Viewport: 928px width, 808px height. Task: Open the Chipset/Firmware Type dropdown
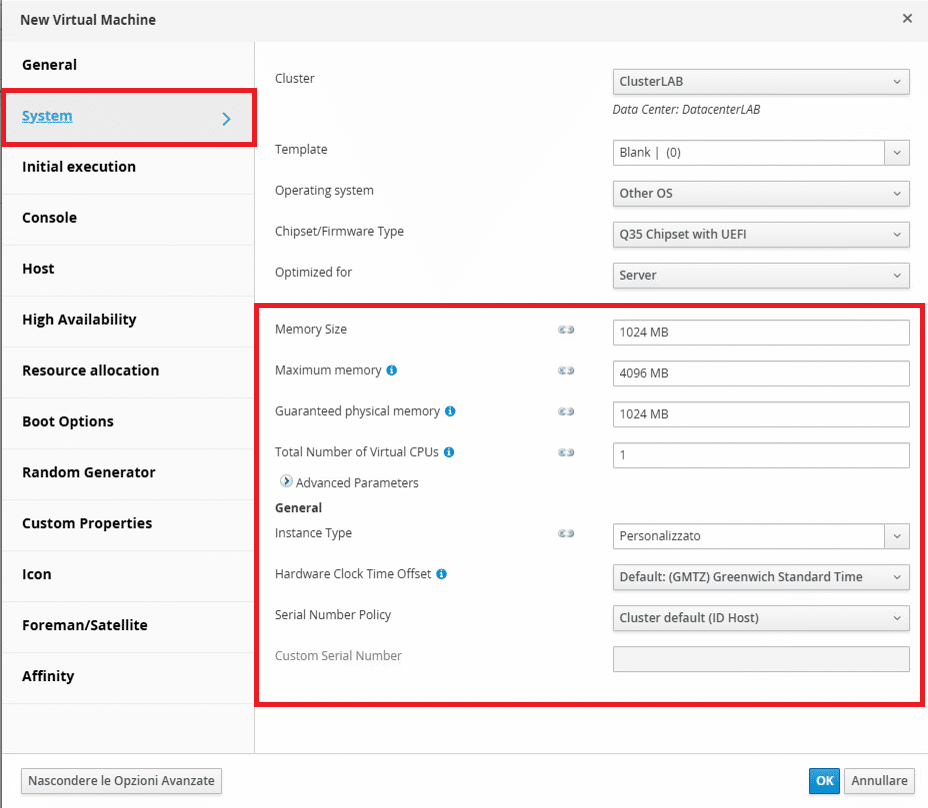(761, 234)
